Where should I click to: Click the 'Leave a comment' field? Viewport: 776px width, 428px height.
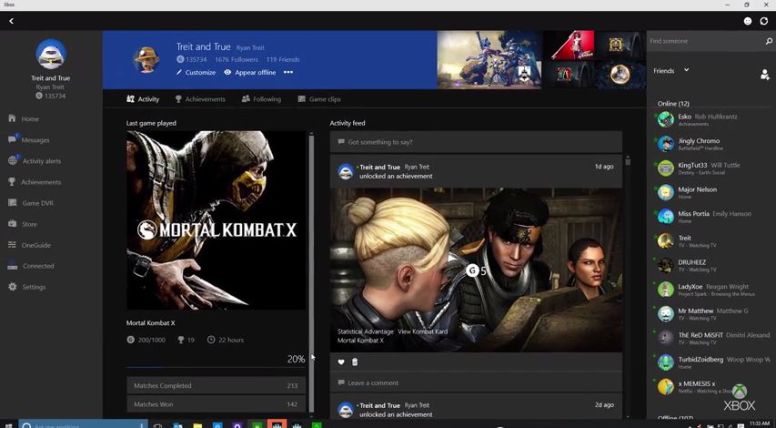(x=476, y=383)
